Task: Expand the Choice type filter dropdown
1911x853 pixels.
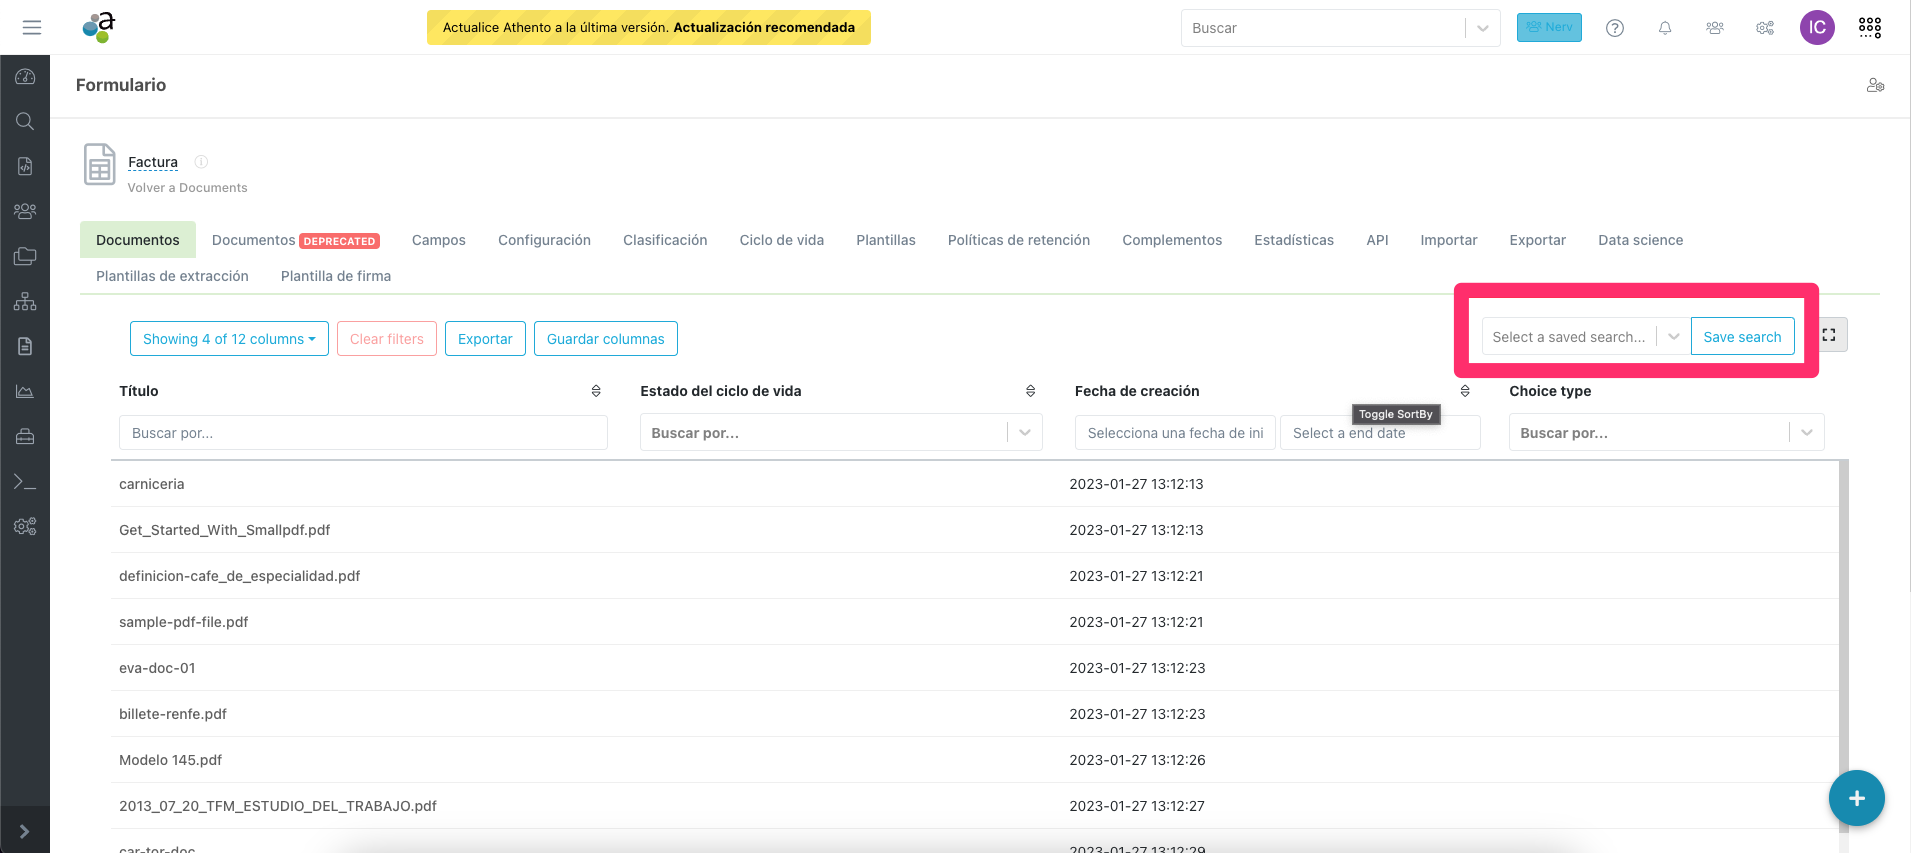Action: pyautogui.click(x=1806, y=433)
